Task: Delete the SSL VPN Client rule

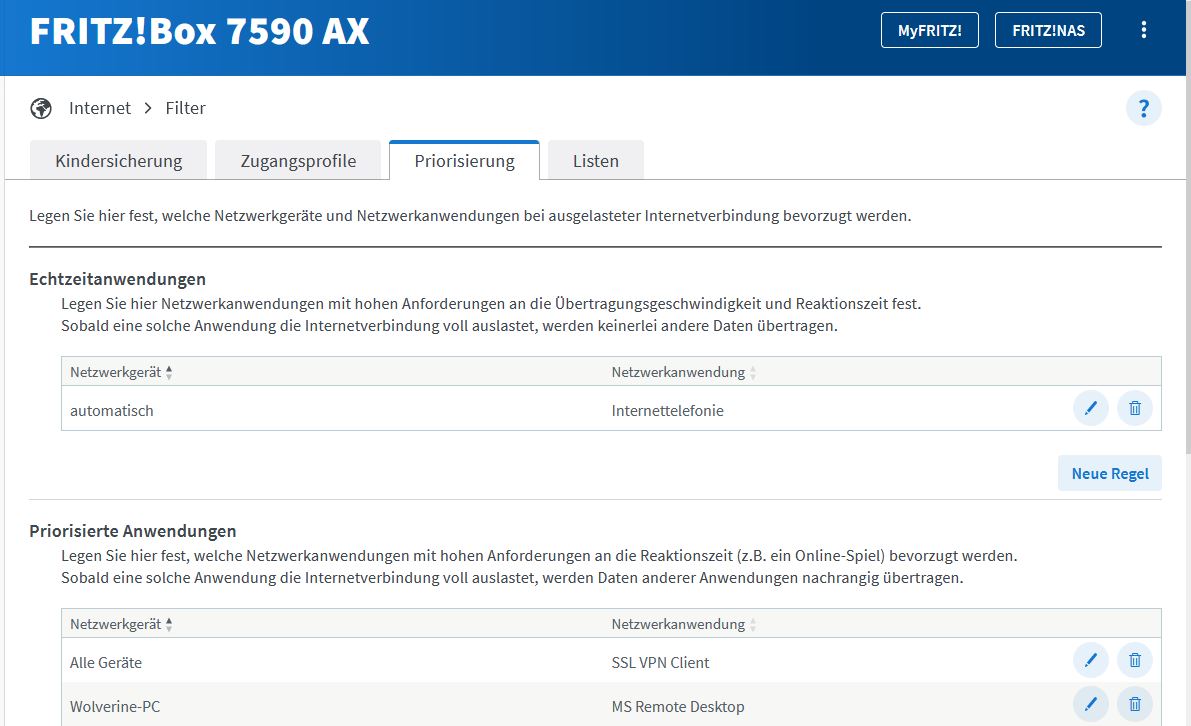Action: coord(1135,660)
